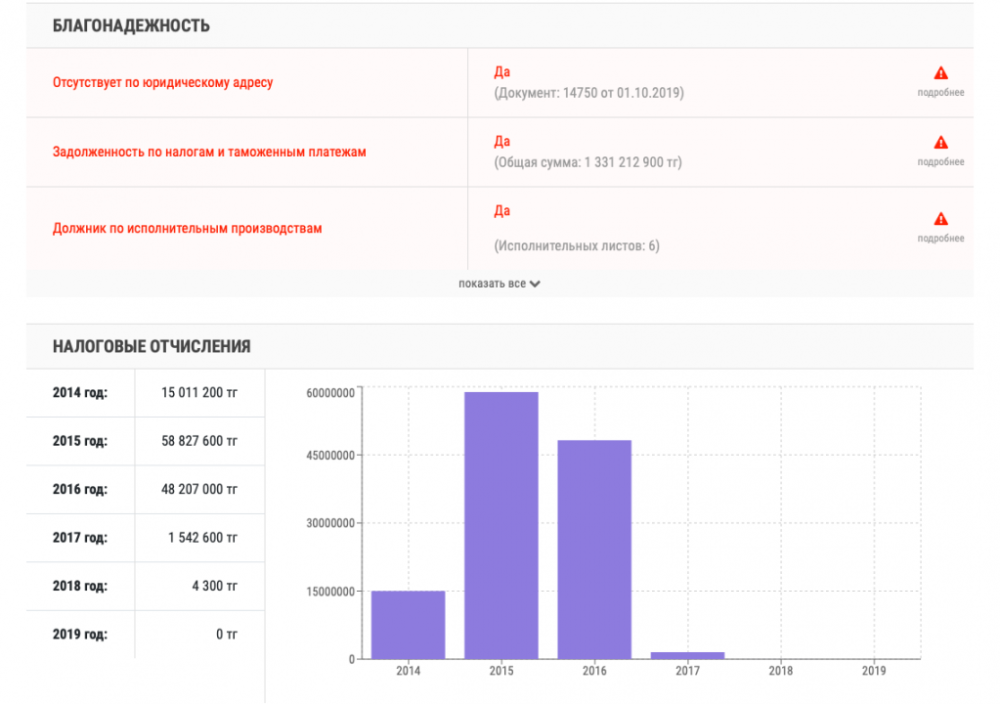Click the 2016 purple bar in chart
The height and width of the screenshot is (704, 1000).
pos(594,550)
